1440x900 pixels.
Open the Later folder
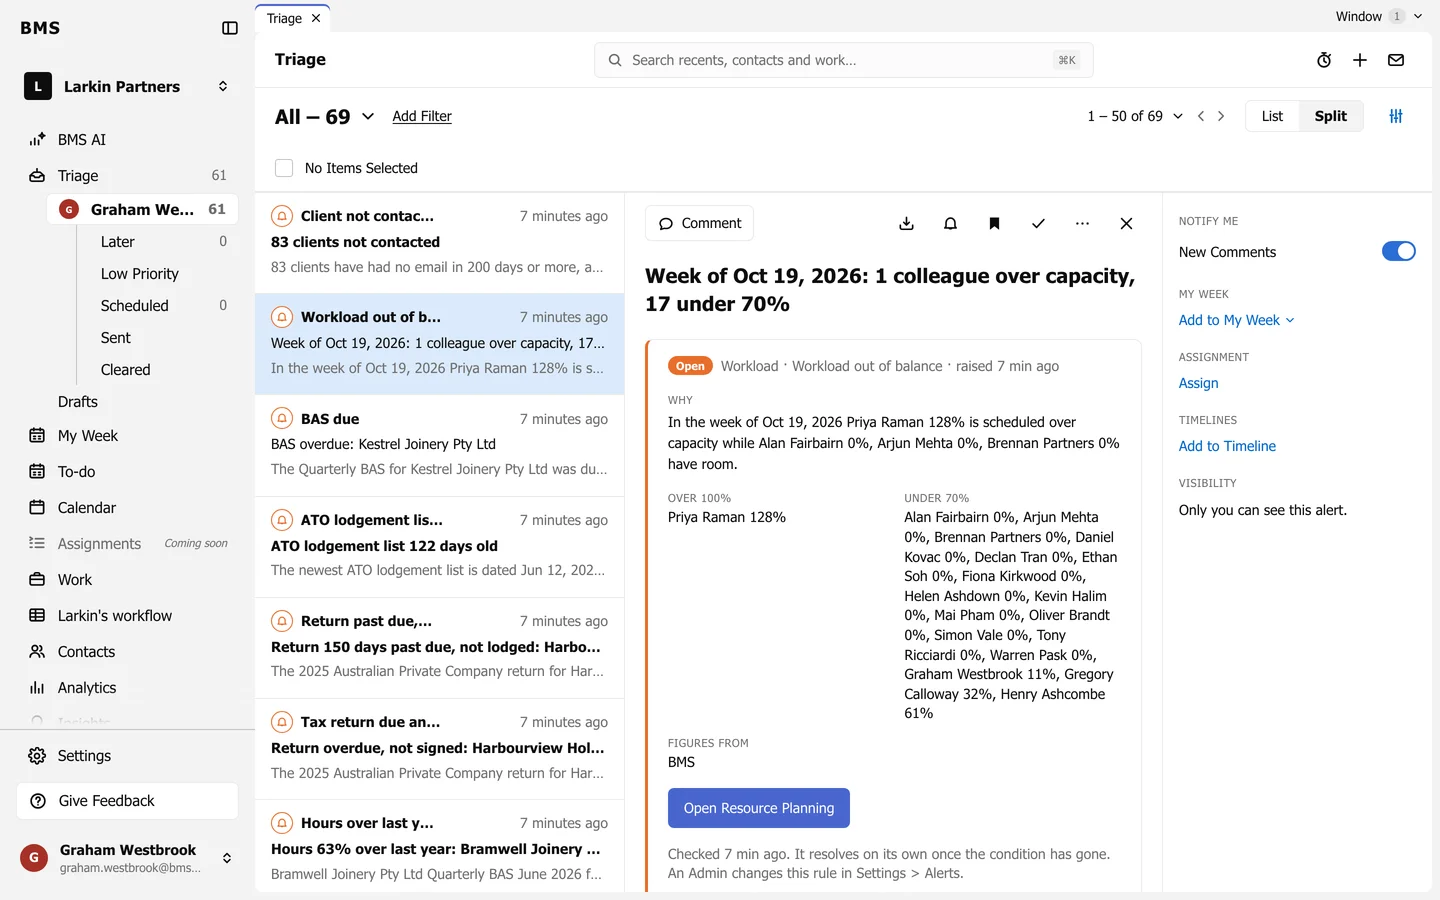coord(118,242)
